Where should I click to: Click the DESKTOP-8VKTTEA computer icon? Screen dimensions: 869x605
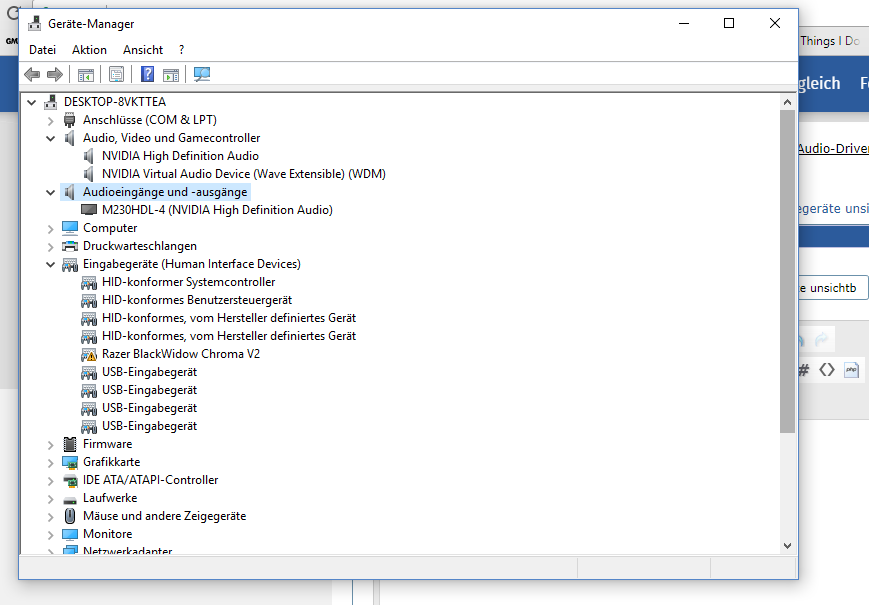51,102
